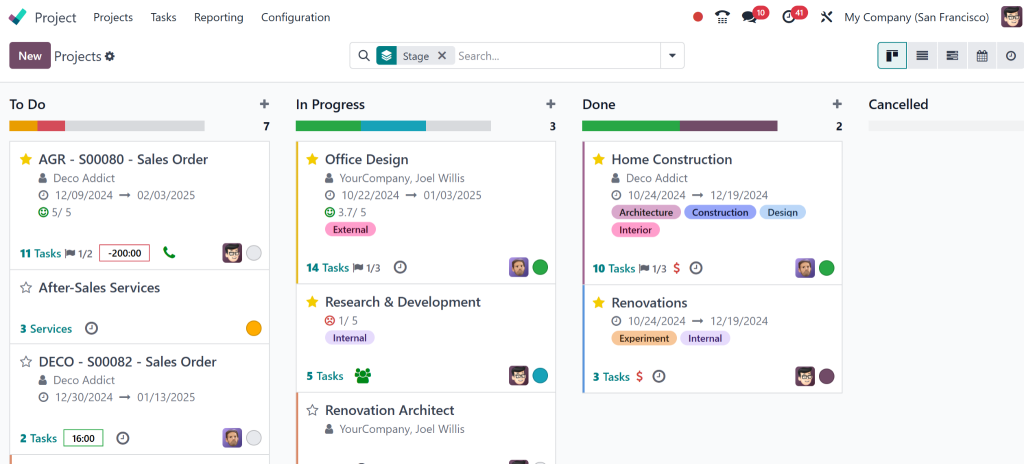Open the purple status dropdown on Renovations
Screen dimensions: 1024x464
click(827, 376)
